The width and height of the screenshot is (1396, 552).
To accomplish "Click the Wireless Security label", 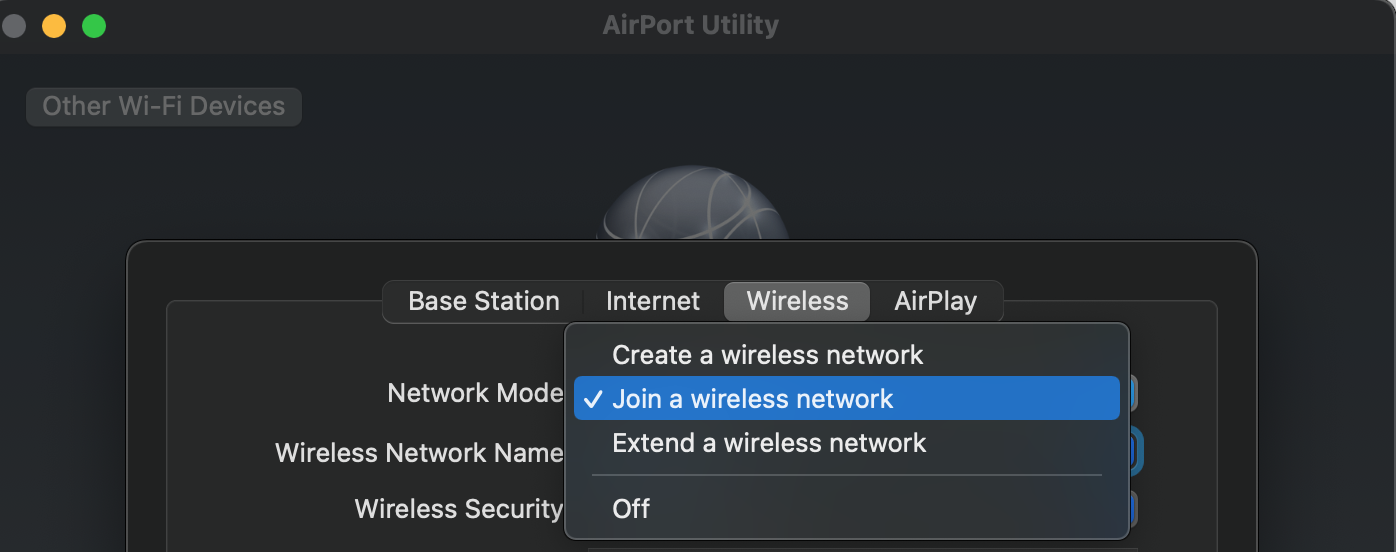I will pos(458,509).
